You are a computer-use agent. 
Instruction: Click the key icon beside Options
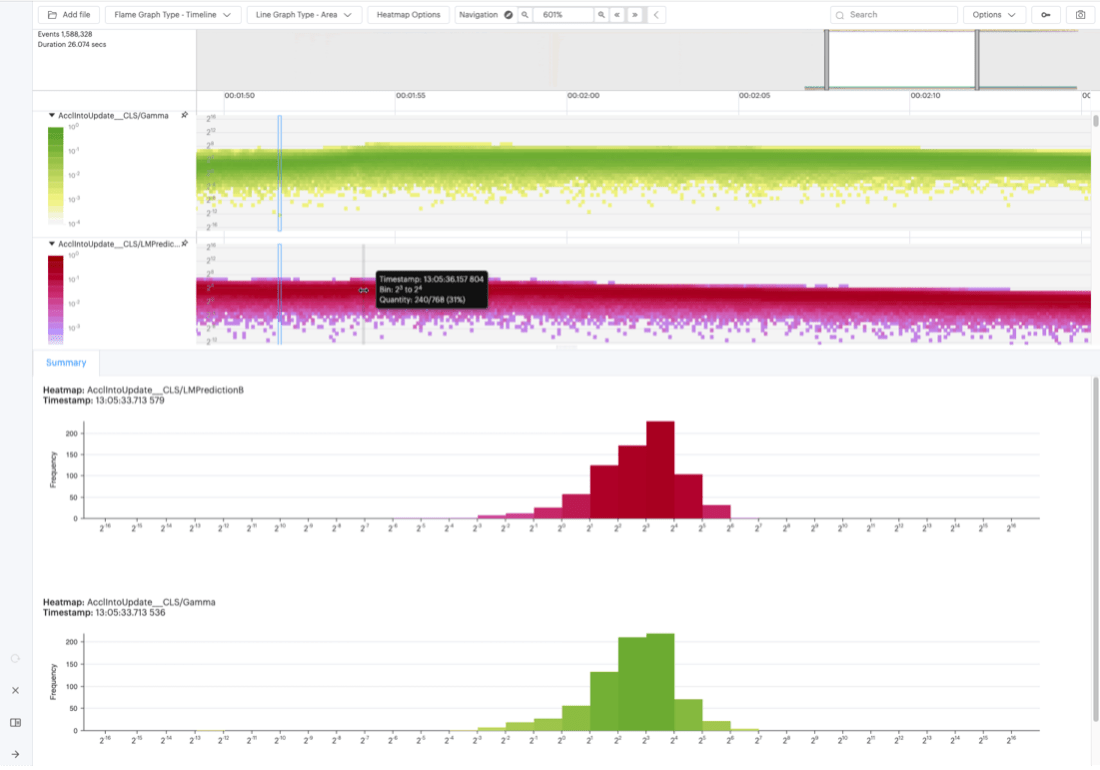pyautogui.click(x=1045, y=14)
